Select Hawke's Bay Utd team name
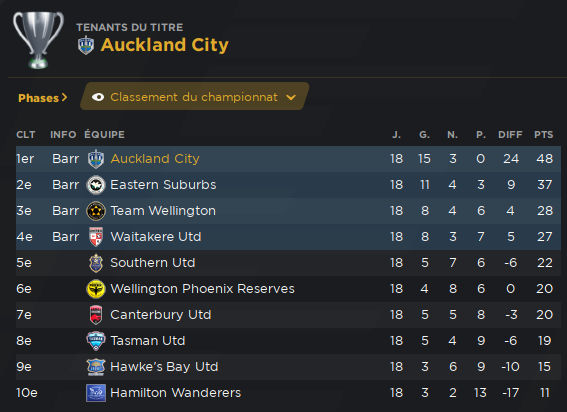 [164, 367]
